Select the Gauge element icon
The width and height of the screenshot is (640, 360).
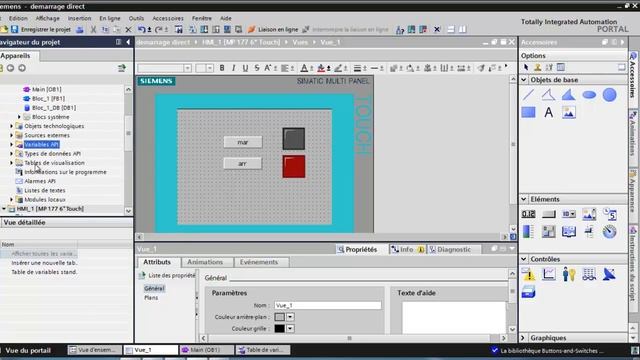tap(609, 231)
